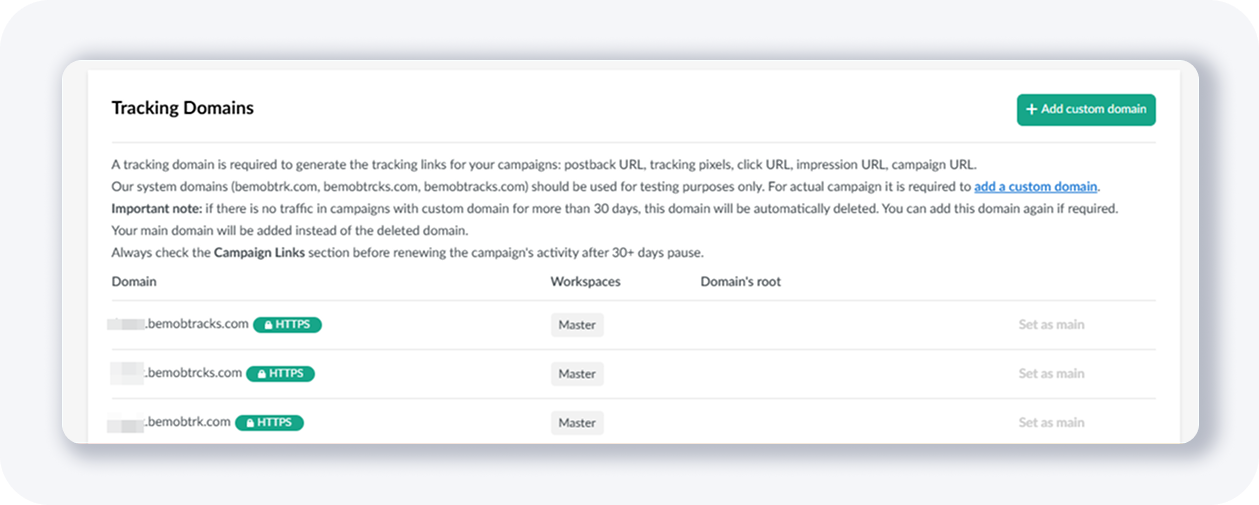Click the Workspaces column header
Screen dimensions: 1259x505
pyautogui.click(x=585, y=282)
